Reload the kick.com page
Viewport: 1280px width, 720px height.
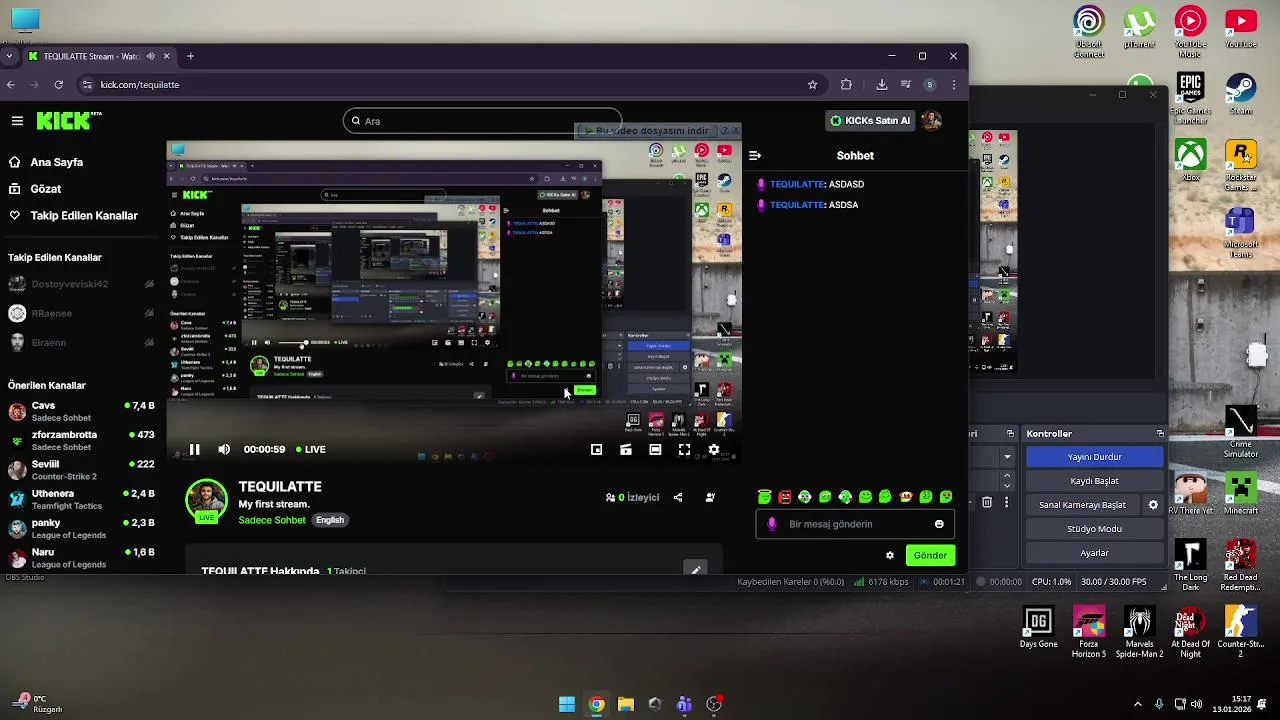[59, 85]
